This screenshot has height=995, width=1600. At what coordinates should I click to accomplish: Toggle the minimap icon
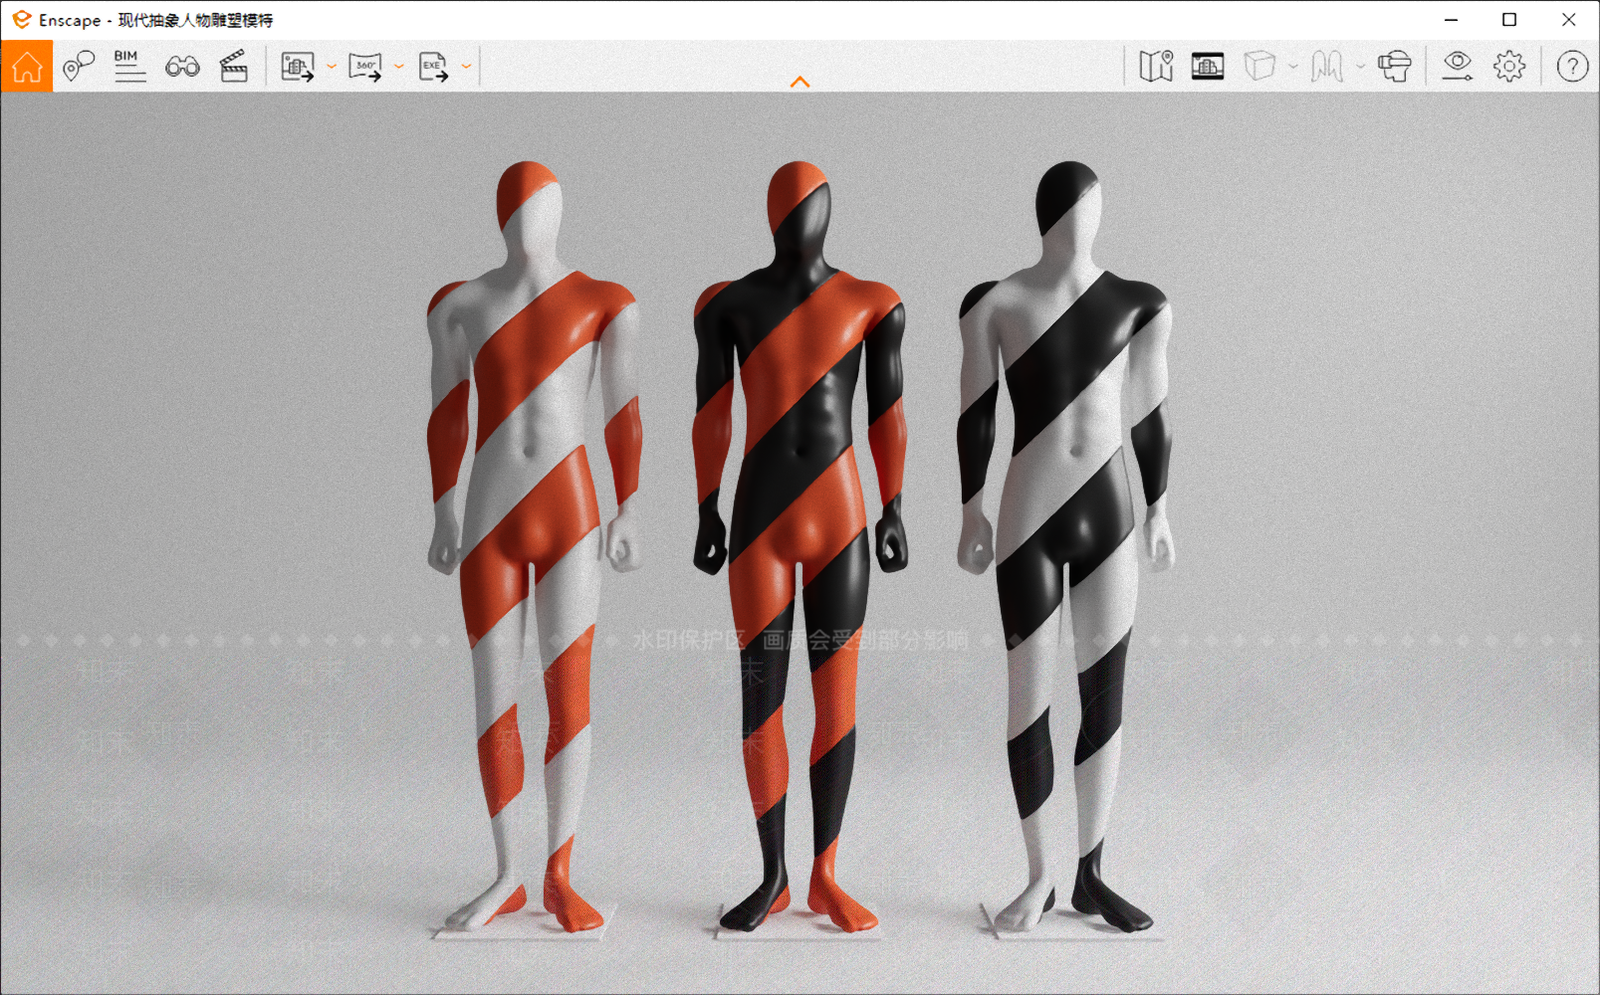tap(1156, 66)
